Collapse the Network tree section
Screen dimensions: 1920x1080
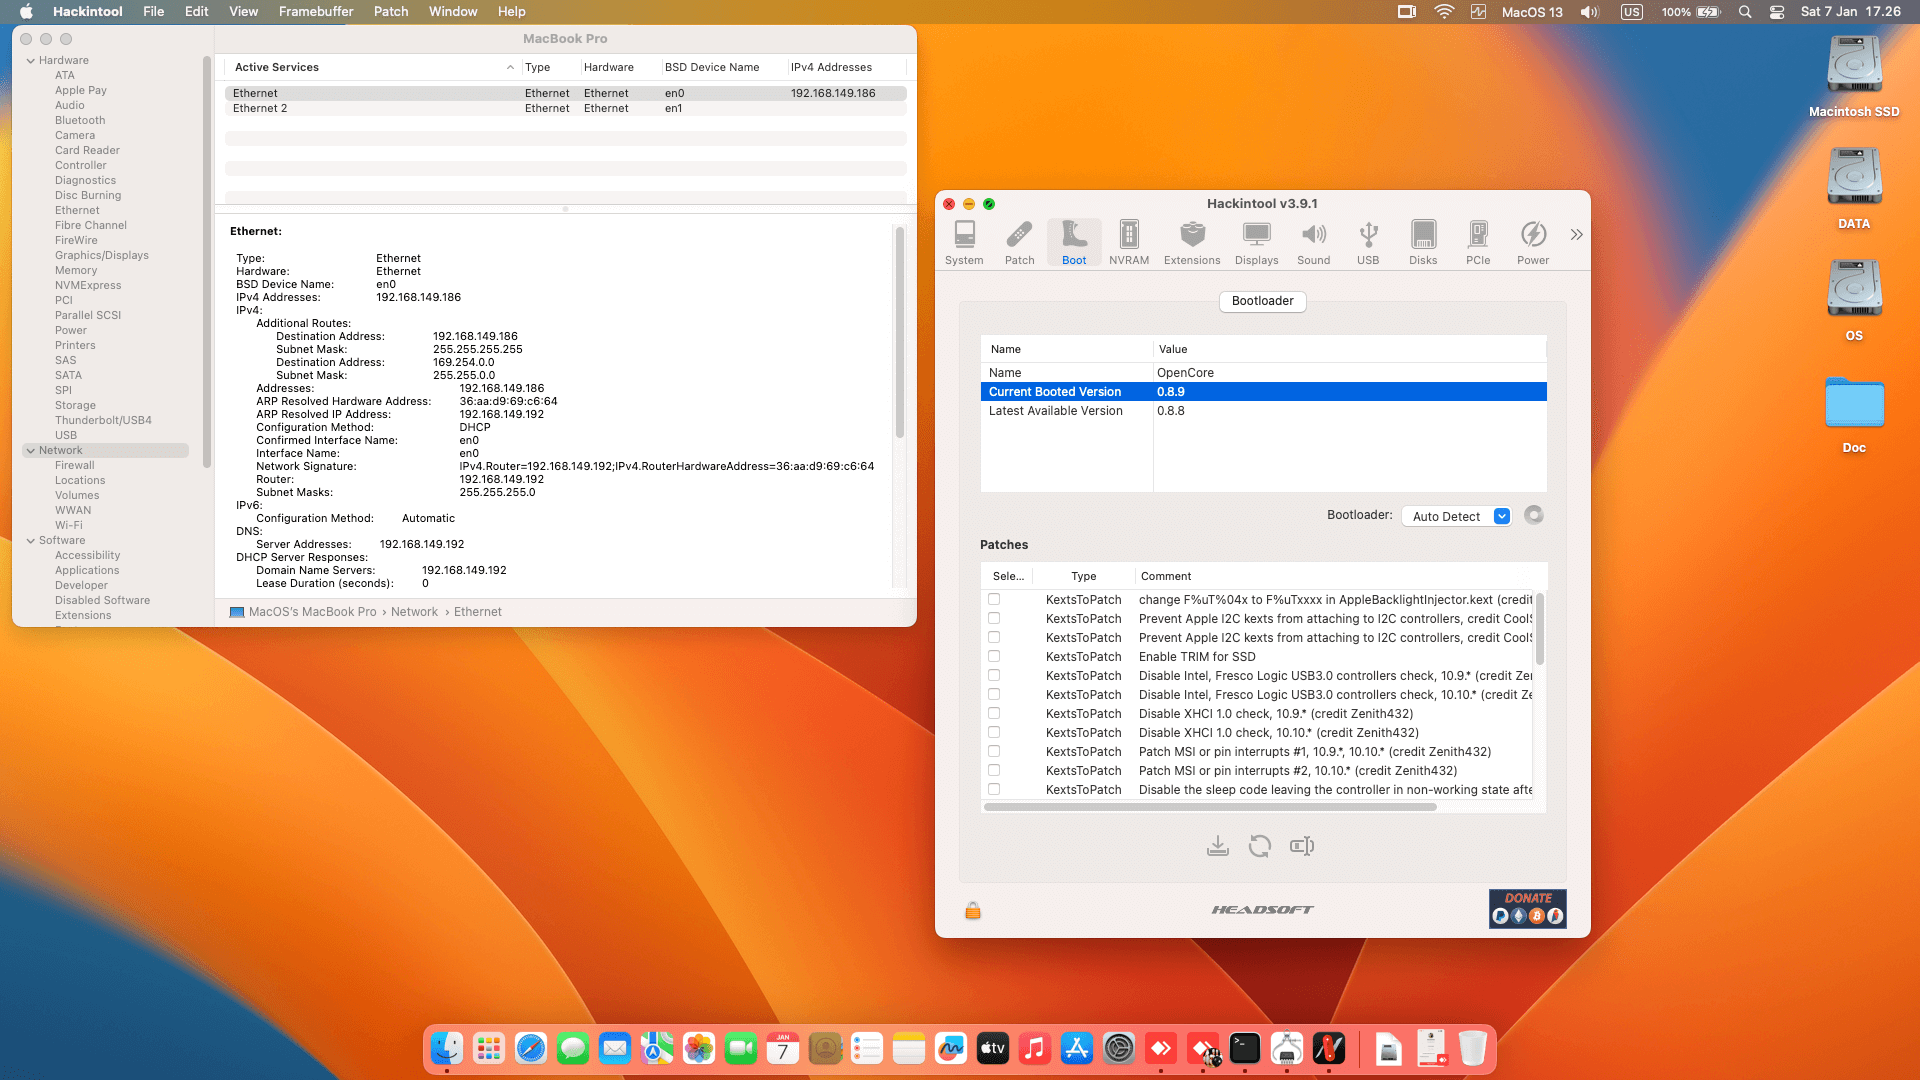click(x=31, y=451)
